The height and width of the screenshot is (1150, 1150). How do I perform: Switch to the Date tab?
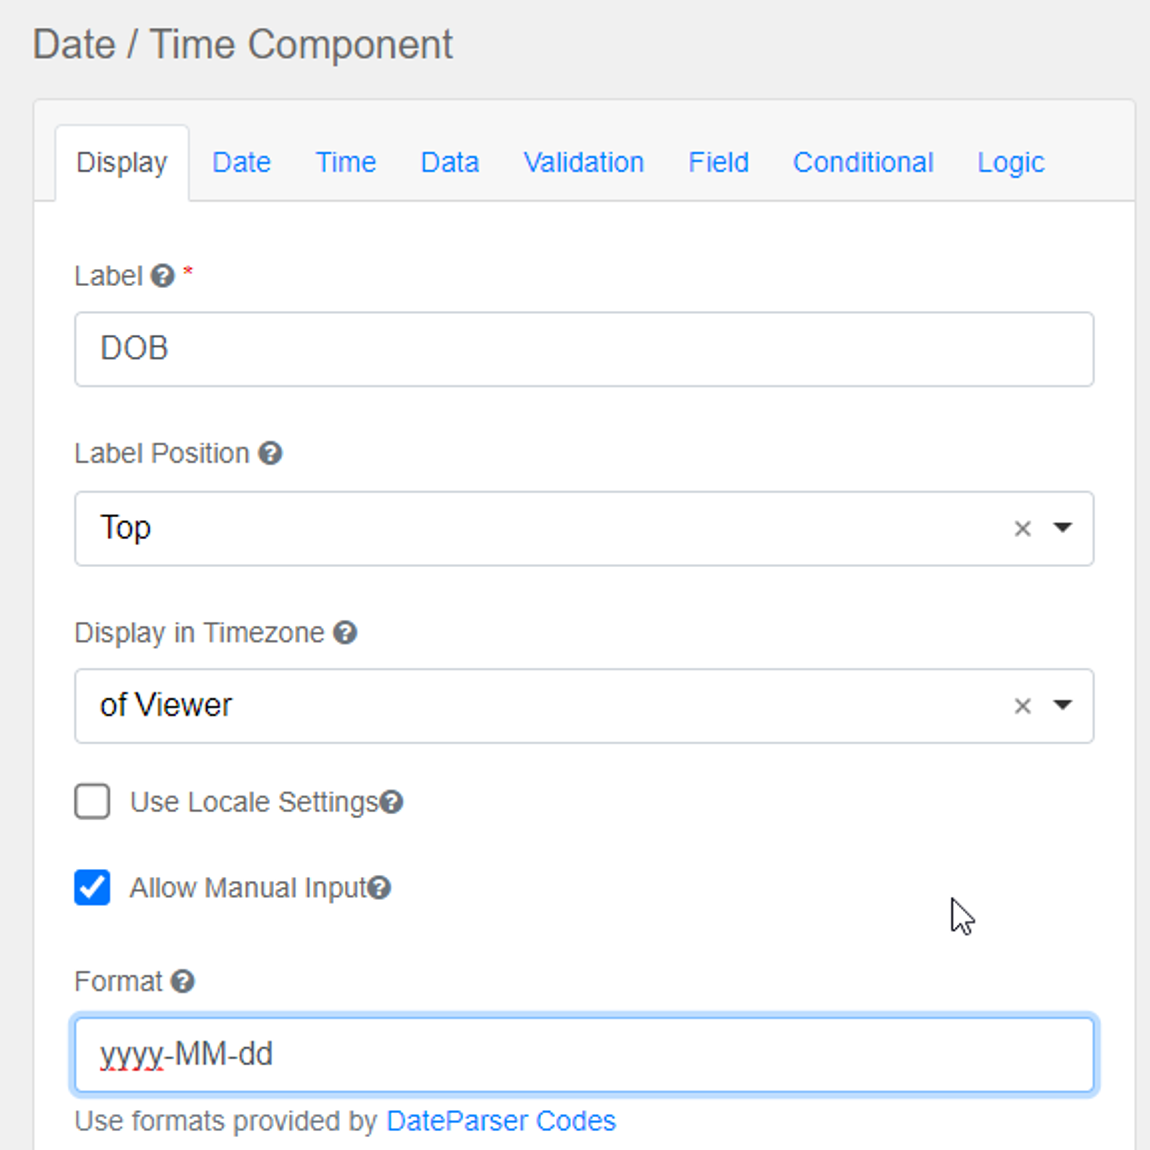tap(241, 163)
